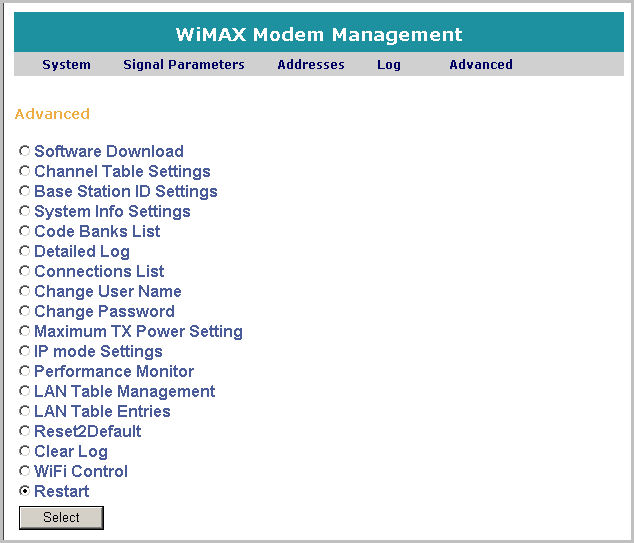This screenshot has width=634, height=543.
Task: Pick the Performance Monitor option
Action: [25, 371]
